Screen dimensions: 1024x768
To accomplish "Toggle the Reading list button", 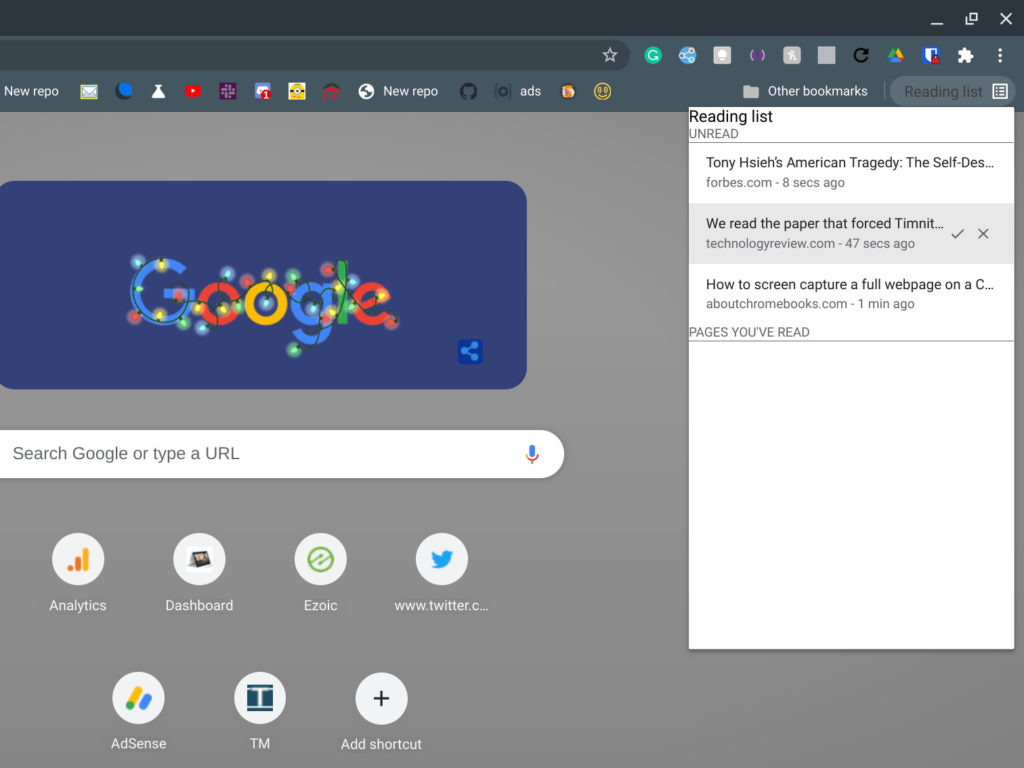I will tap(953, 91).
